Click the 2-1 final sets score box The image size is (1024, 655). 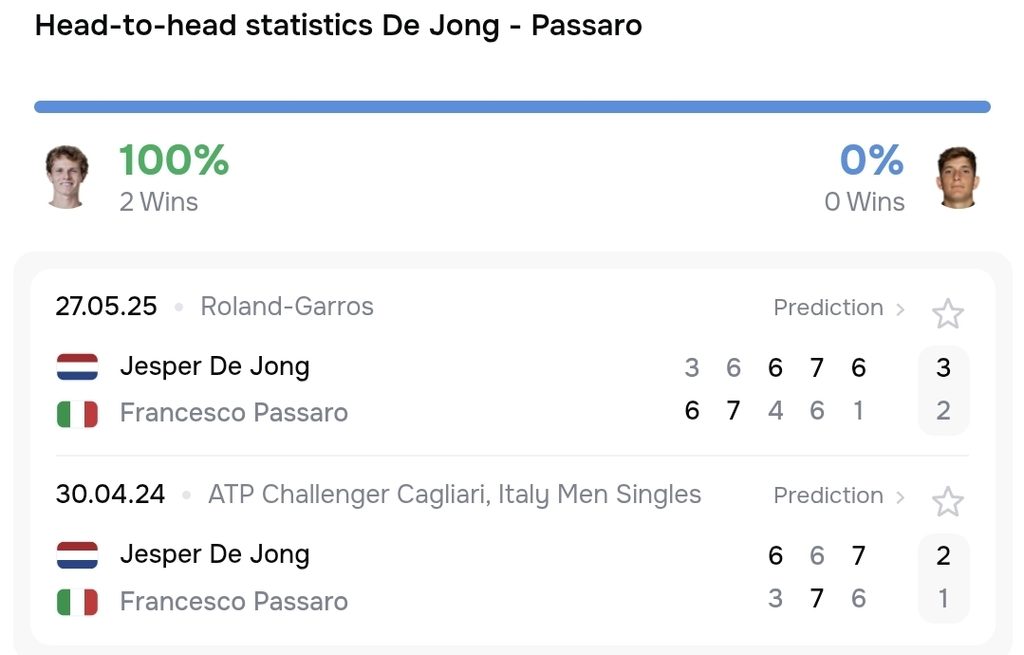(x=943, y=578)
